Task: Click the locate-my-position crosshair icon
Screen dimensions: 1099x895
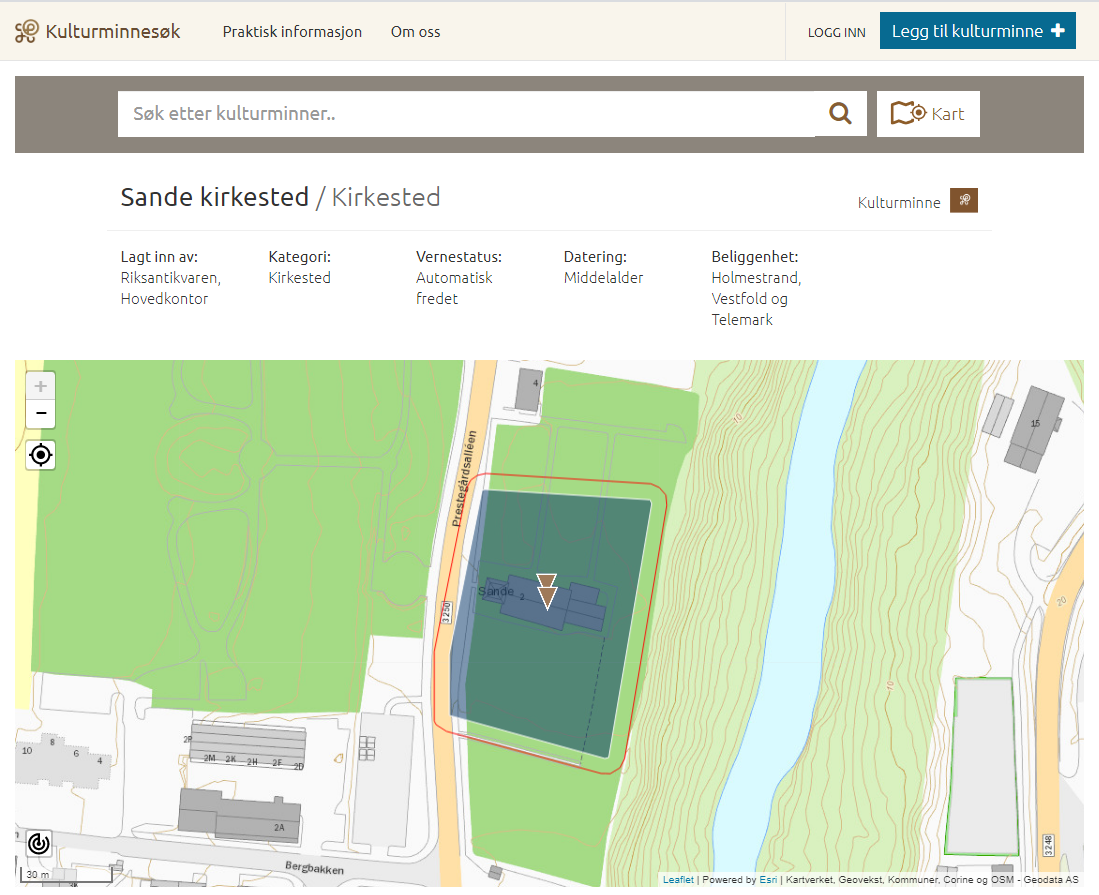Action: click(41, 455)
